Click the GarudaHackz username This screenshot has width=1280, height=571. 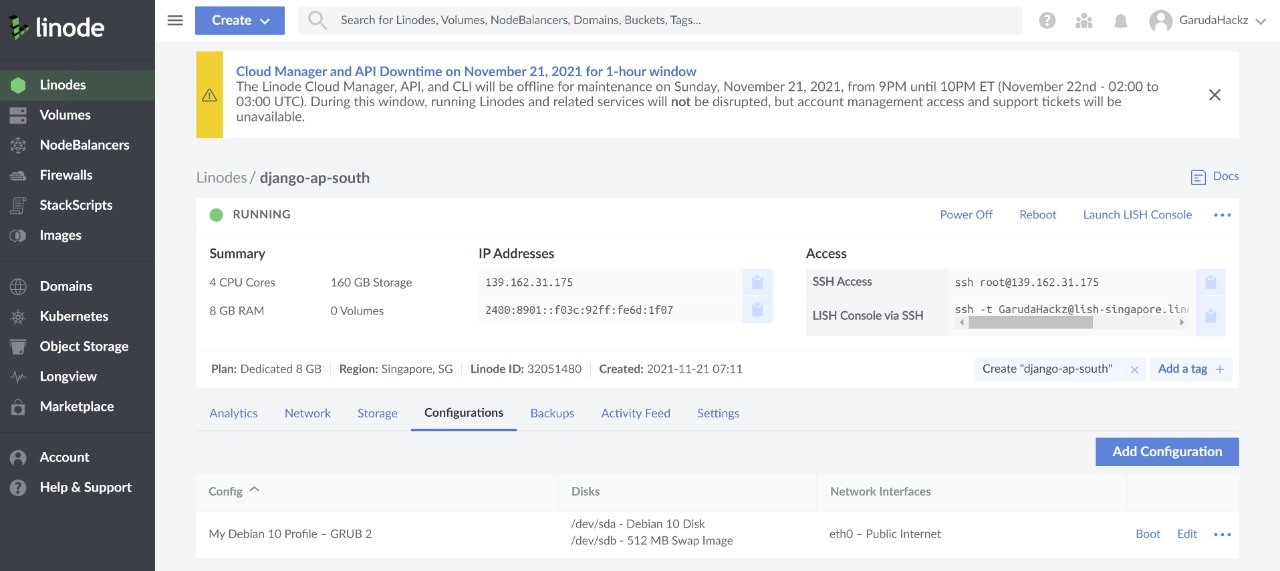[x=1213, y=20]
